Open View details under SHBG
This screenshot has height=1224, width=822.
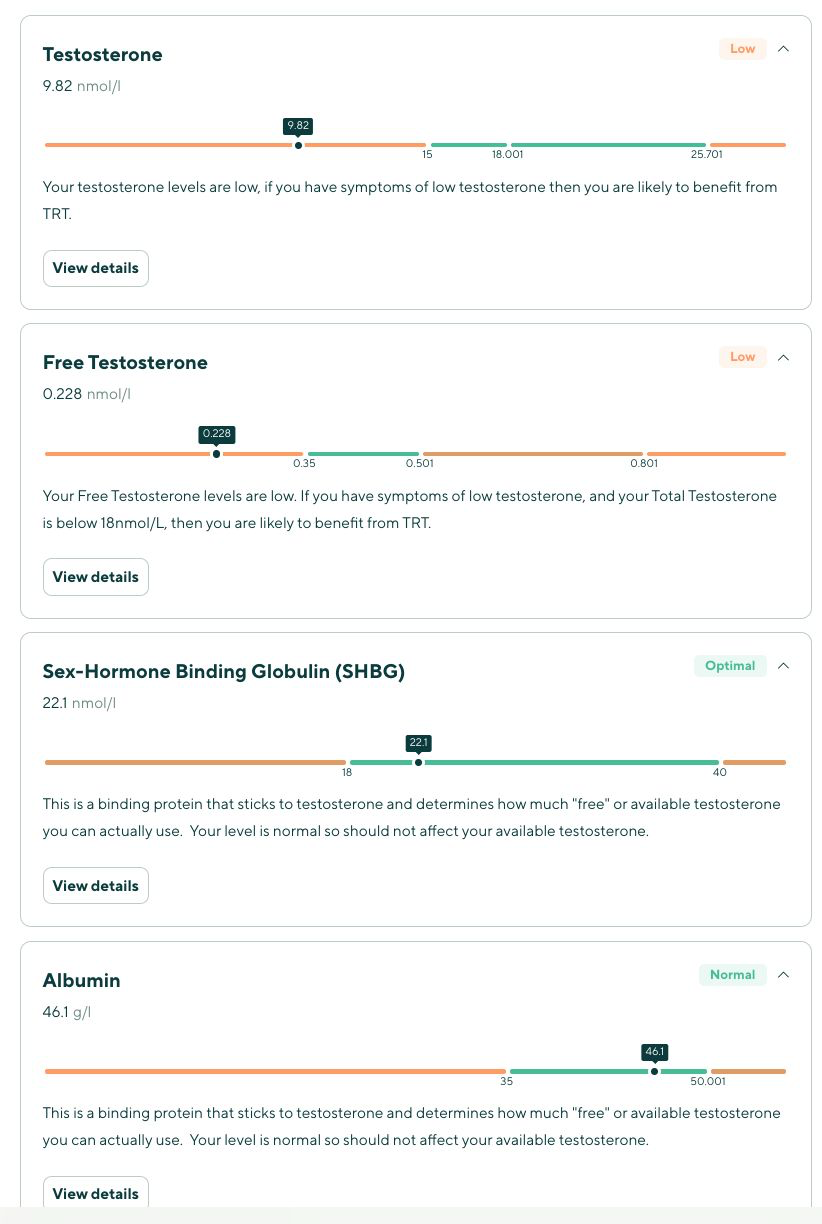pos(96,886)
